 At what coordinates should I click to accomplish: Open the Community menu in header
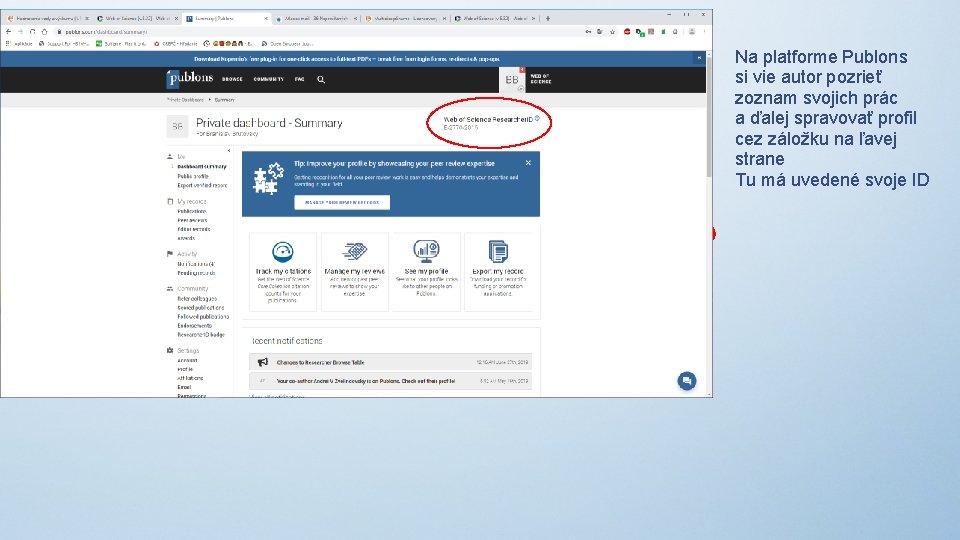(269, 80)
